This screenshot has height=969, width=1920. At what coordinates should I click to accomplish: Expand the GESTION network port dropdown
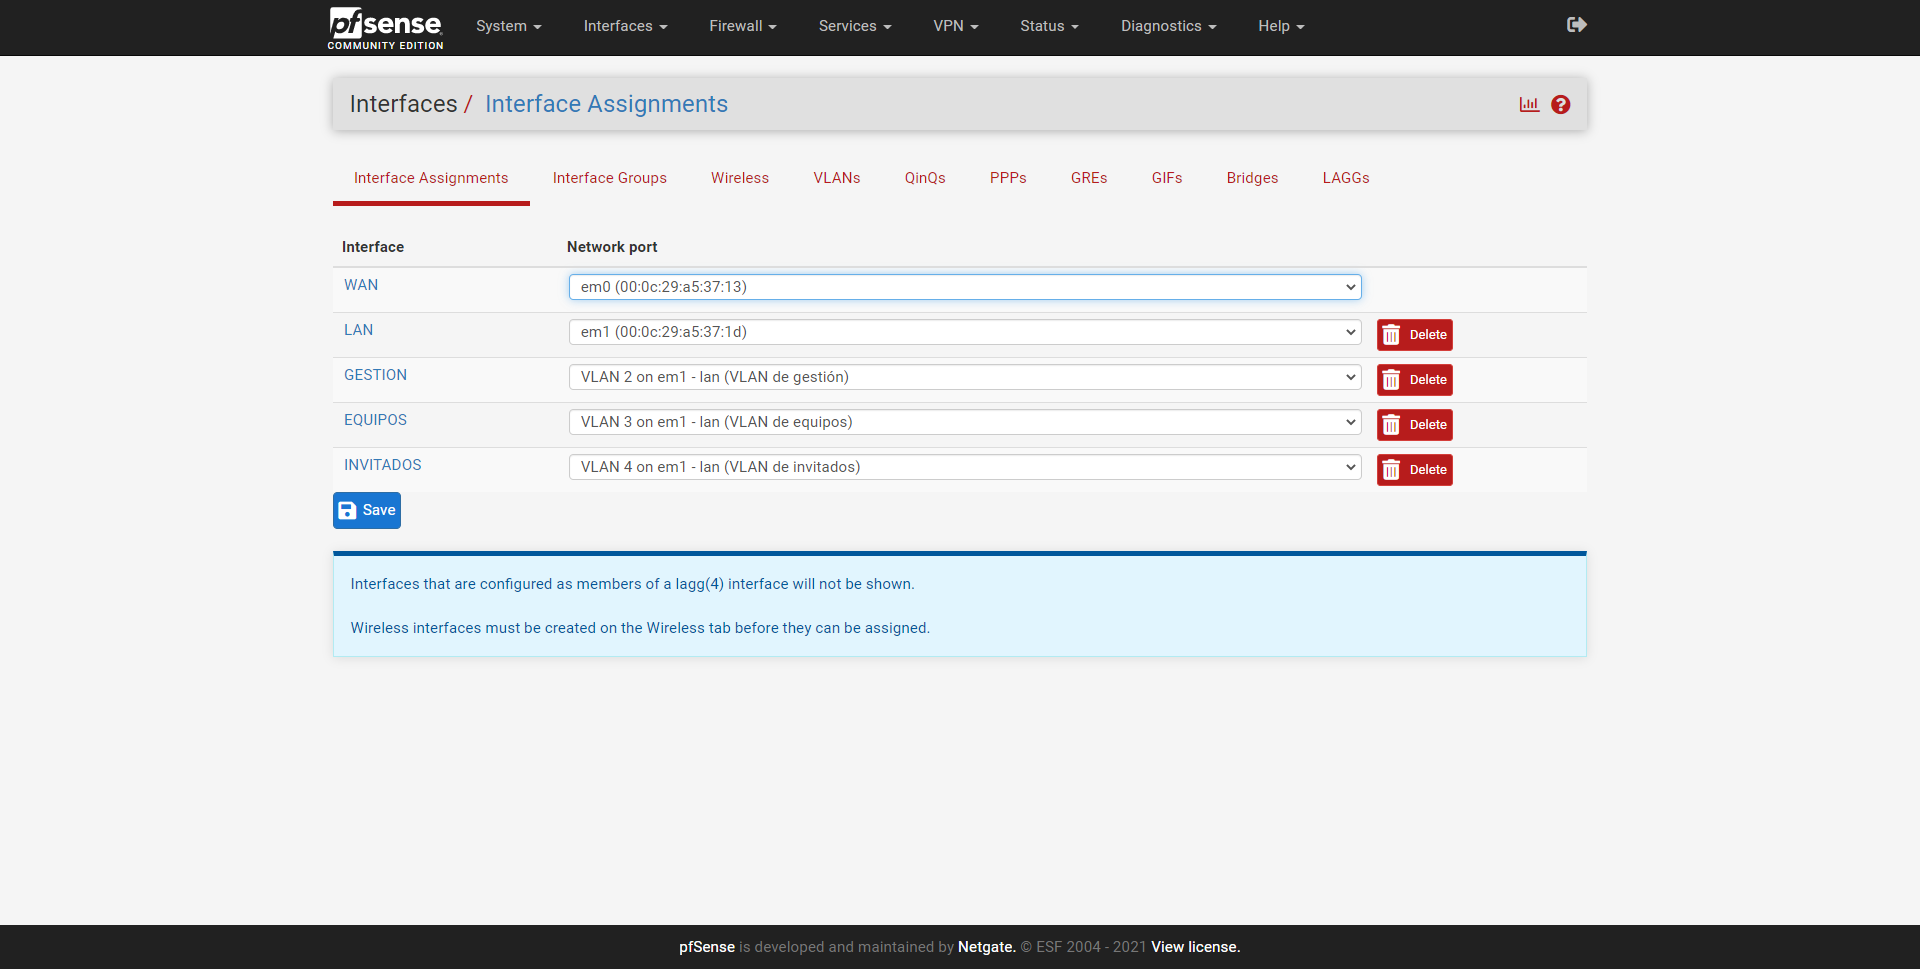click(x=965, y=377)
